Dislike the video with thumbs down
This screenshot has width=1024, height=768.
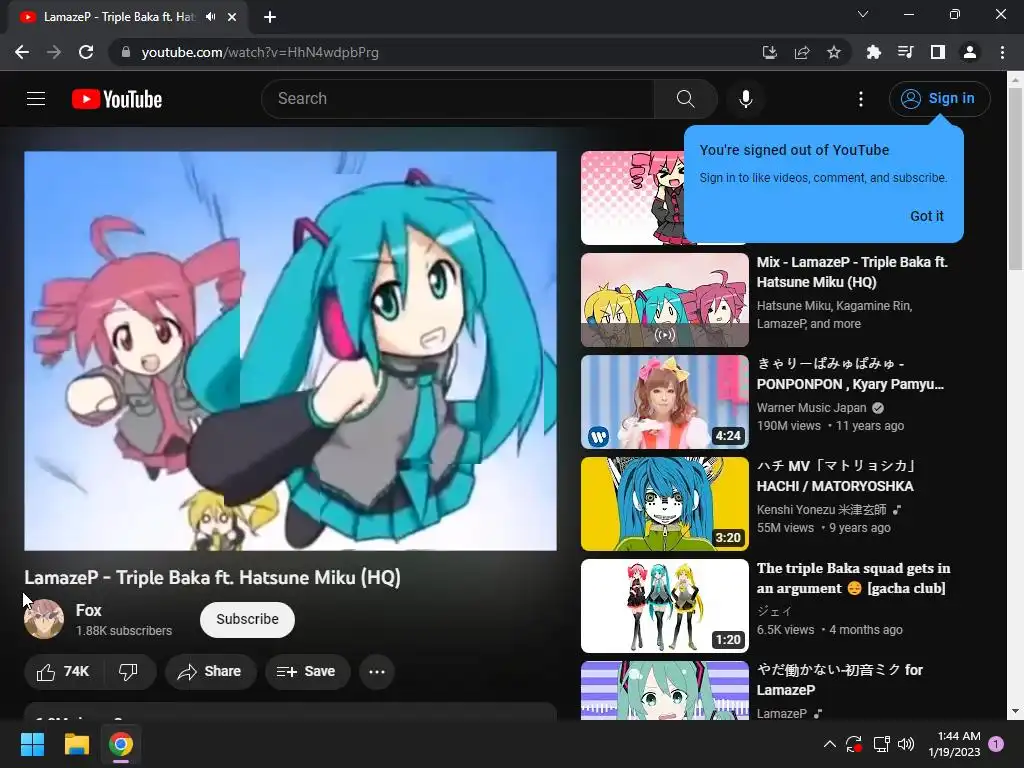129,671
